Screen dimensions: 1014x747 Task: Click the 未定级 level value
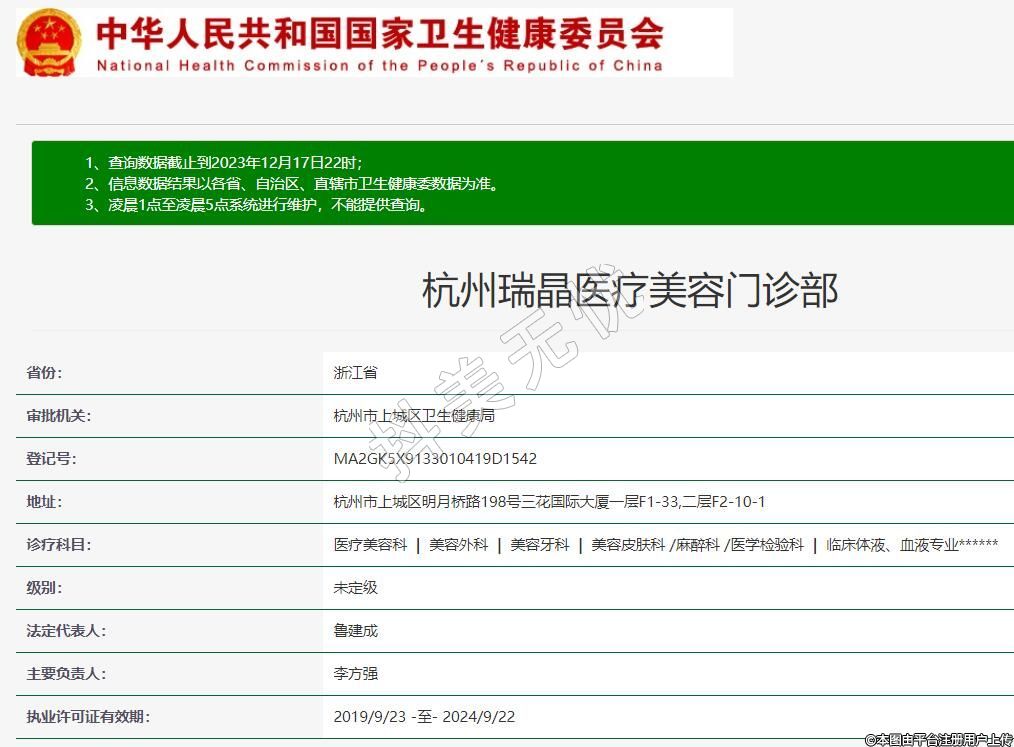click(355, 588)
